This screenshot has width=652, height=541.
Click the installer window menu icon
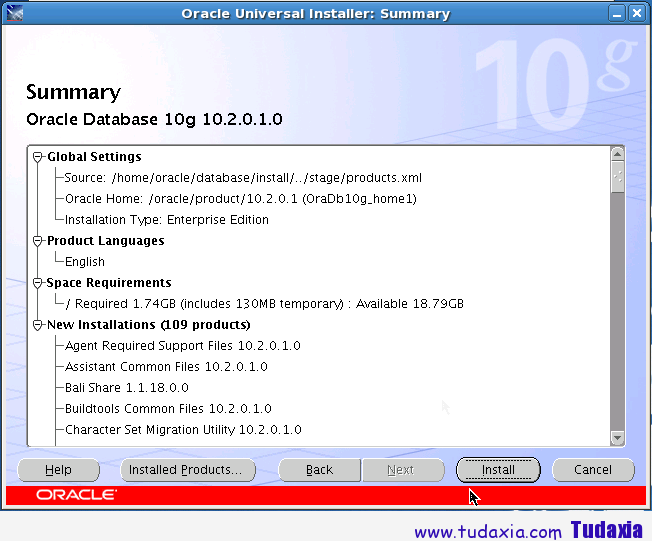click(x=15, y=14)
